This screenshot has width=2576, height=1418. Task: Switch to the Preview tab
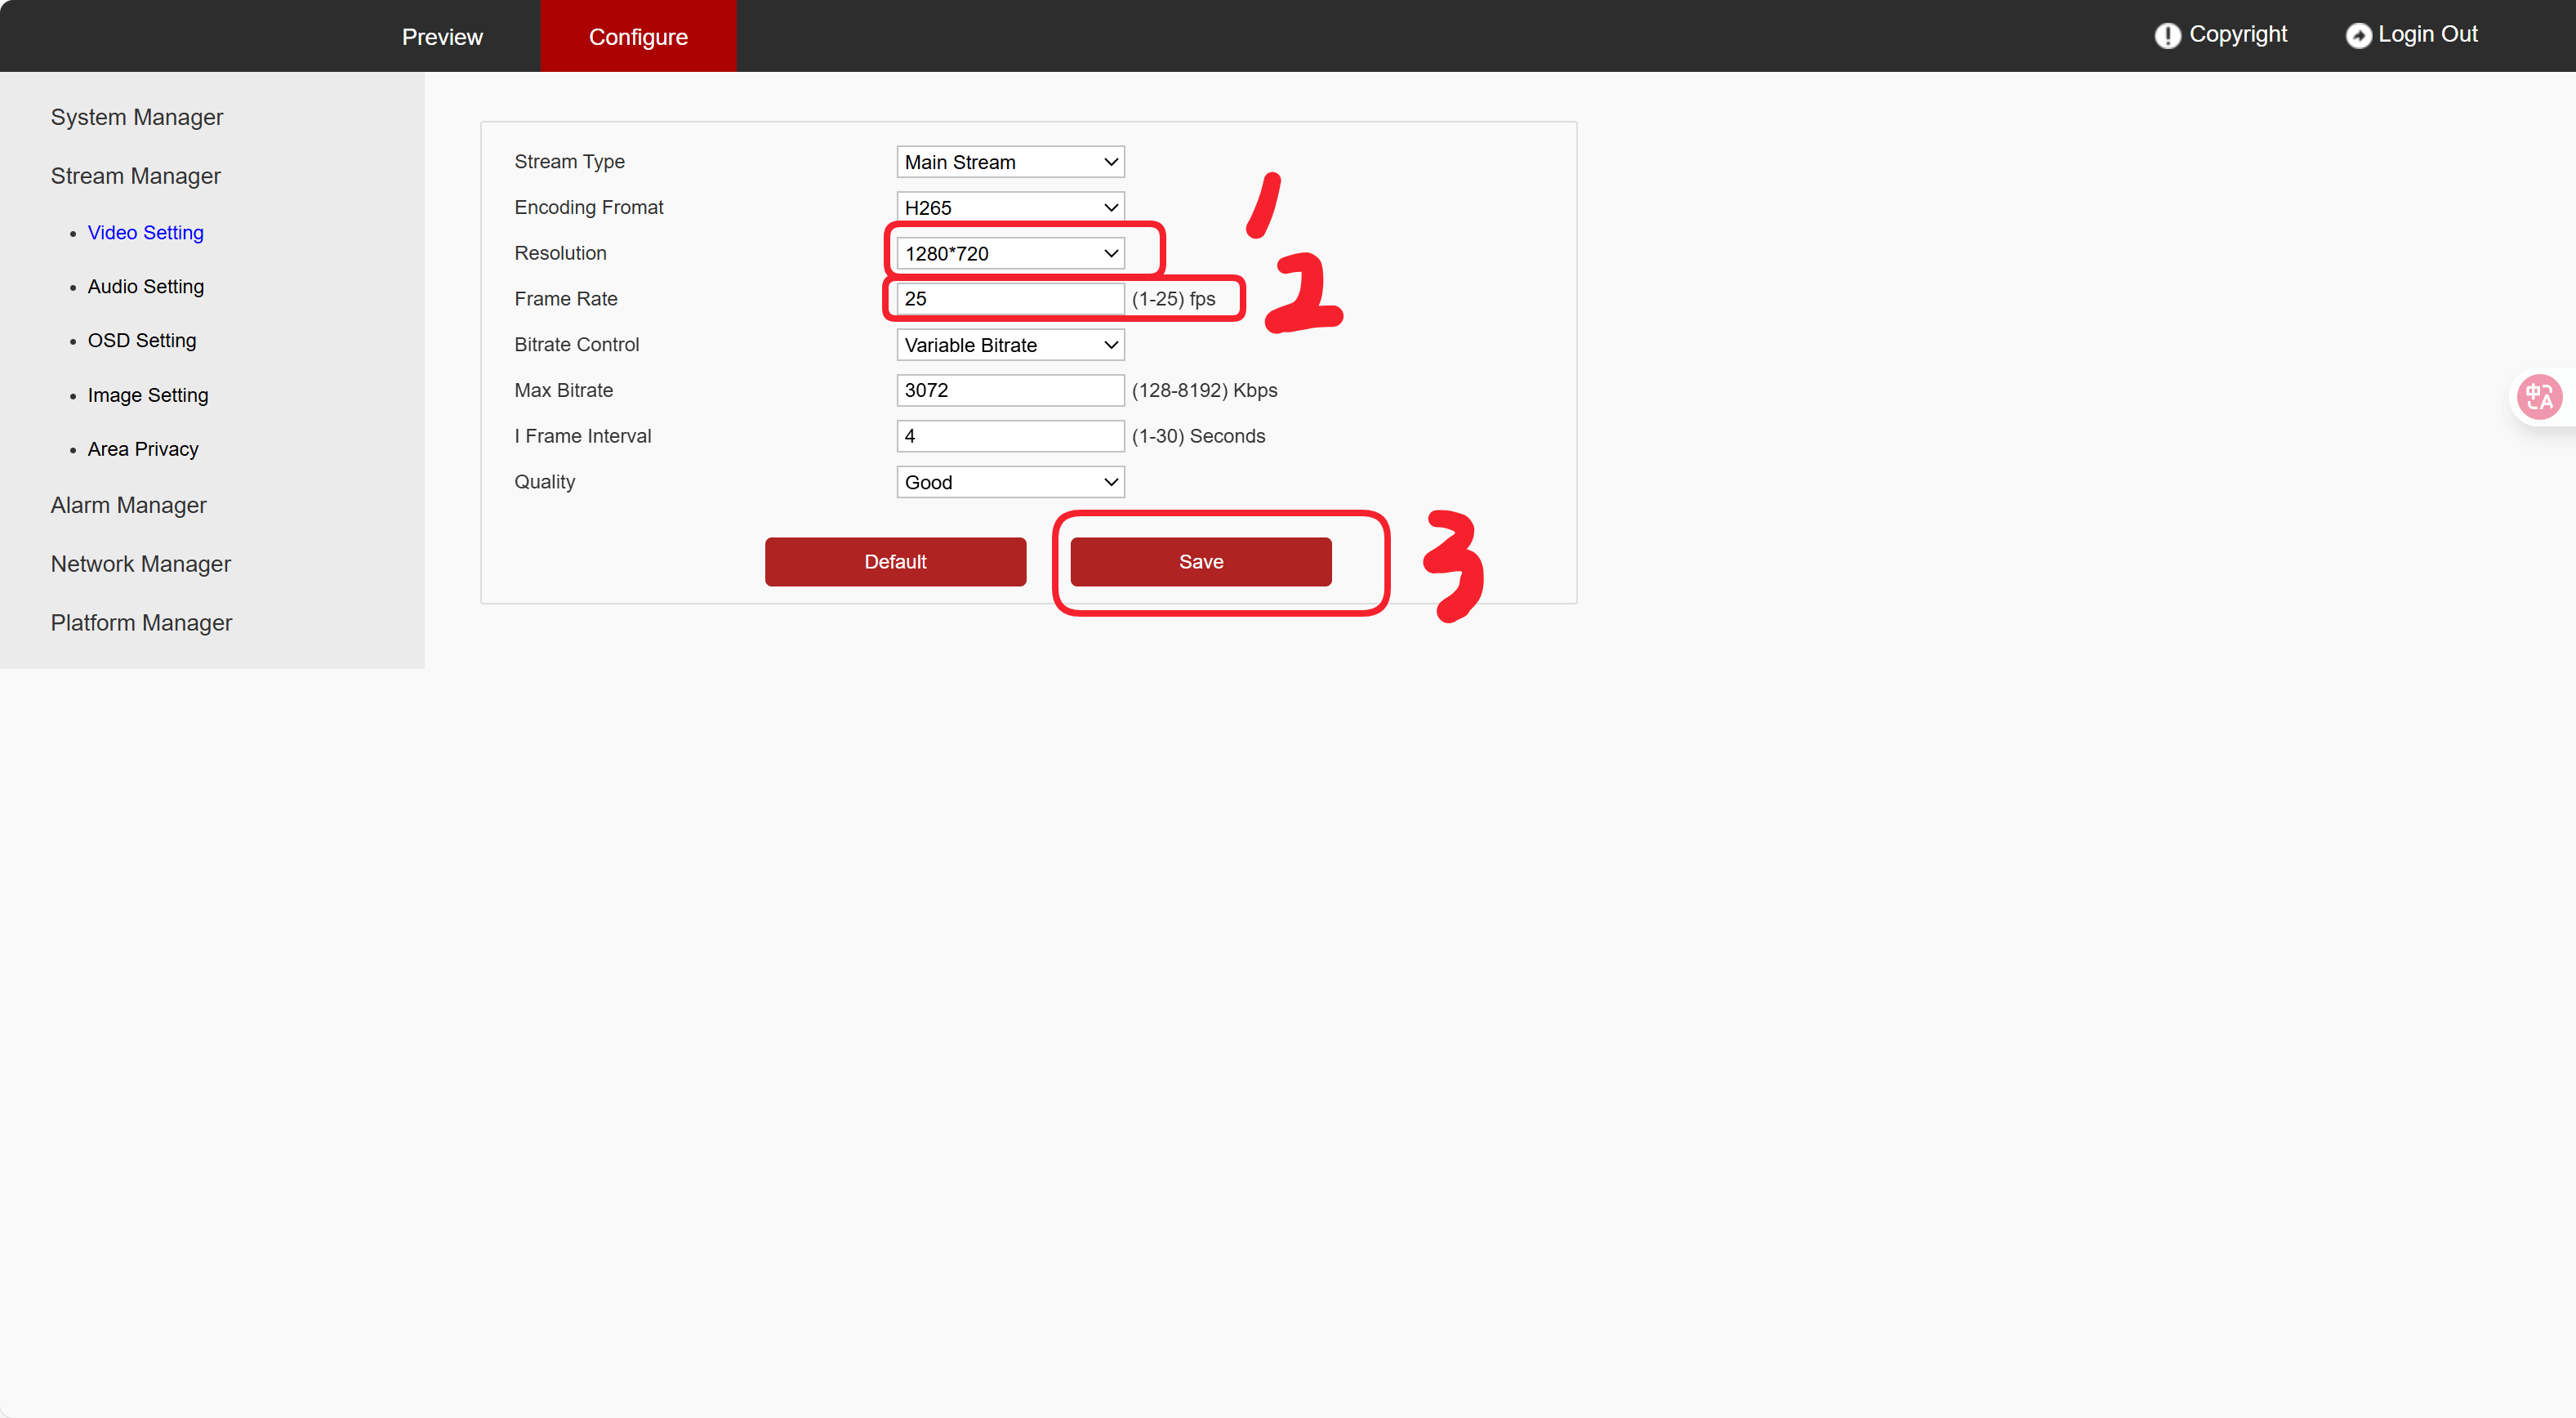coord(442,37)
